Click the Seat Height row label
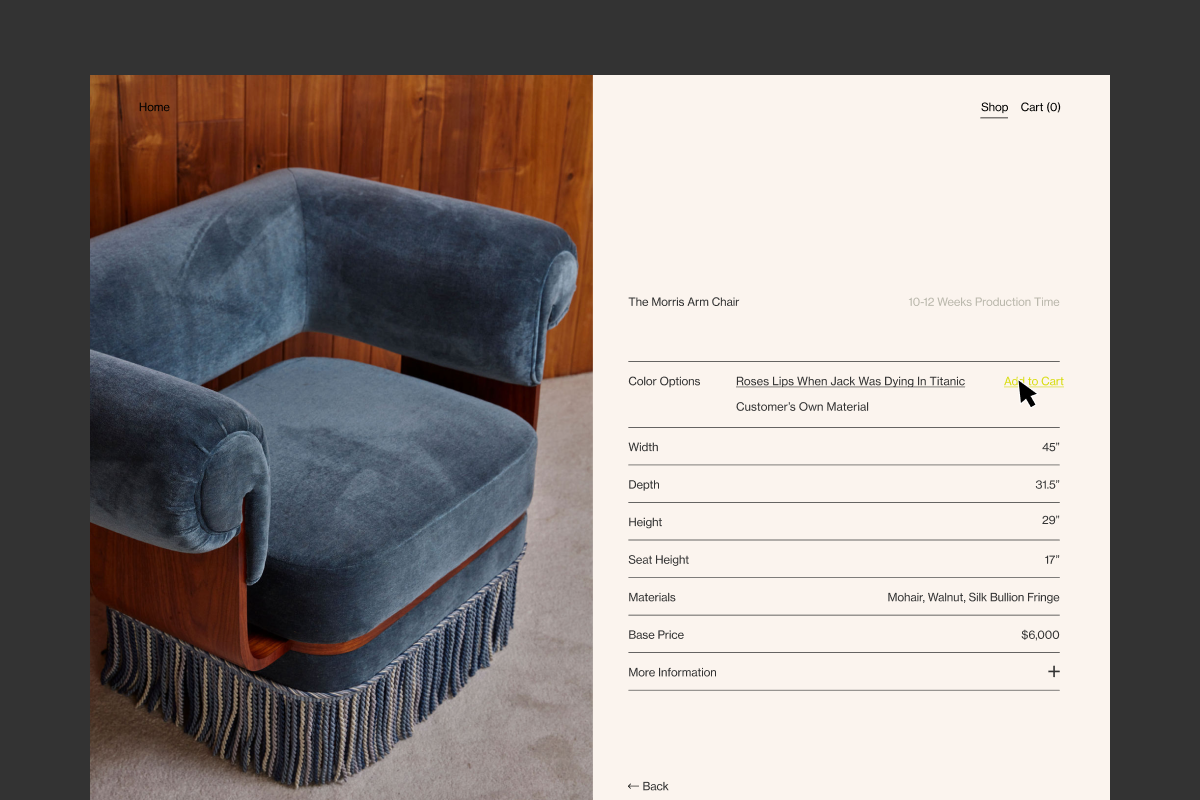This screenshot has height=800, width=1200. pyautogui.click(x=658, y=560)
